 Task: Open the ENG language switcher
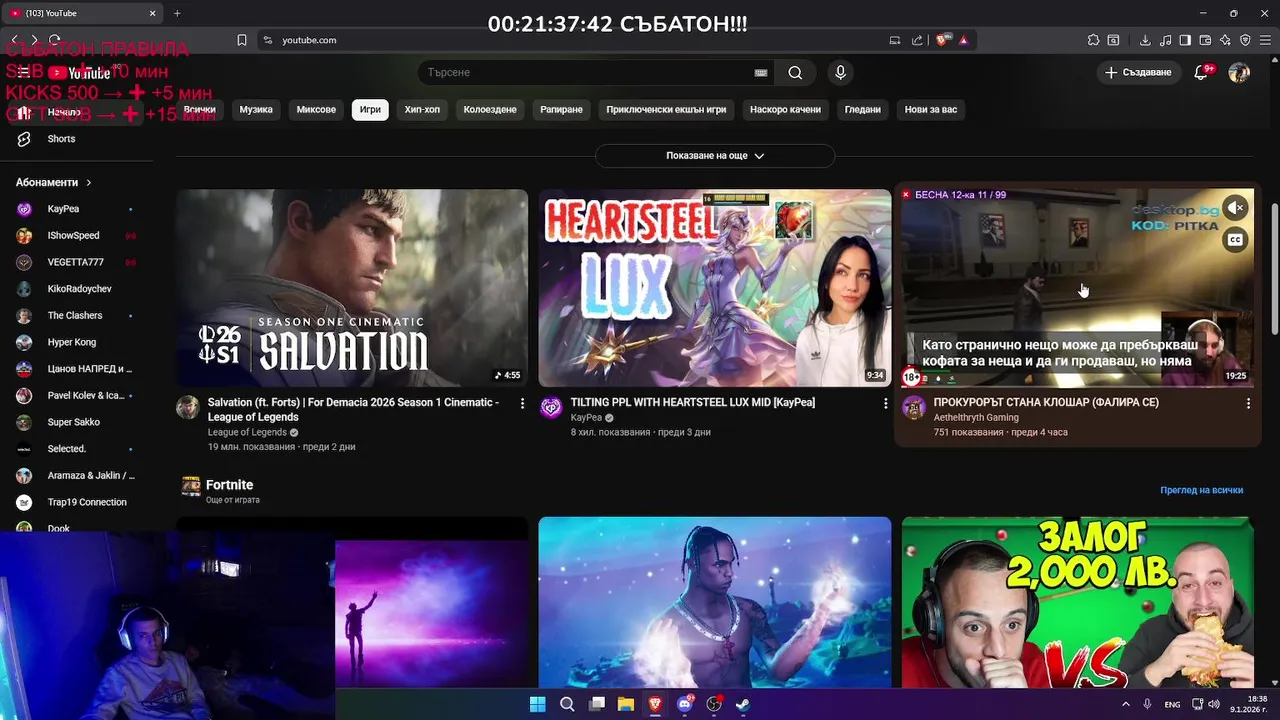tap(1172, 704)
